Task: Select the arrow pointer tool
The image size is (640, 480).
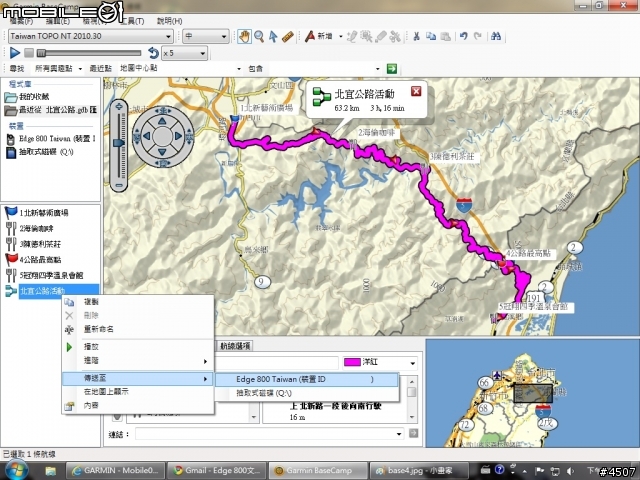Action: pyautogui.click(x=273, y=37)
